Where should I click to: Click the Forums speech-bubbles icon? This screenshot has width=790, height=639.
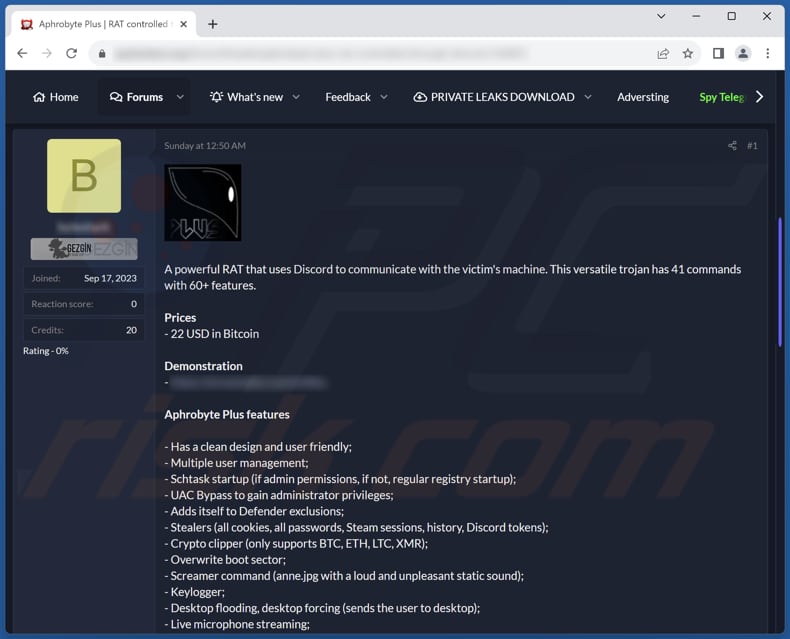click(x=116, y=97)
